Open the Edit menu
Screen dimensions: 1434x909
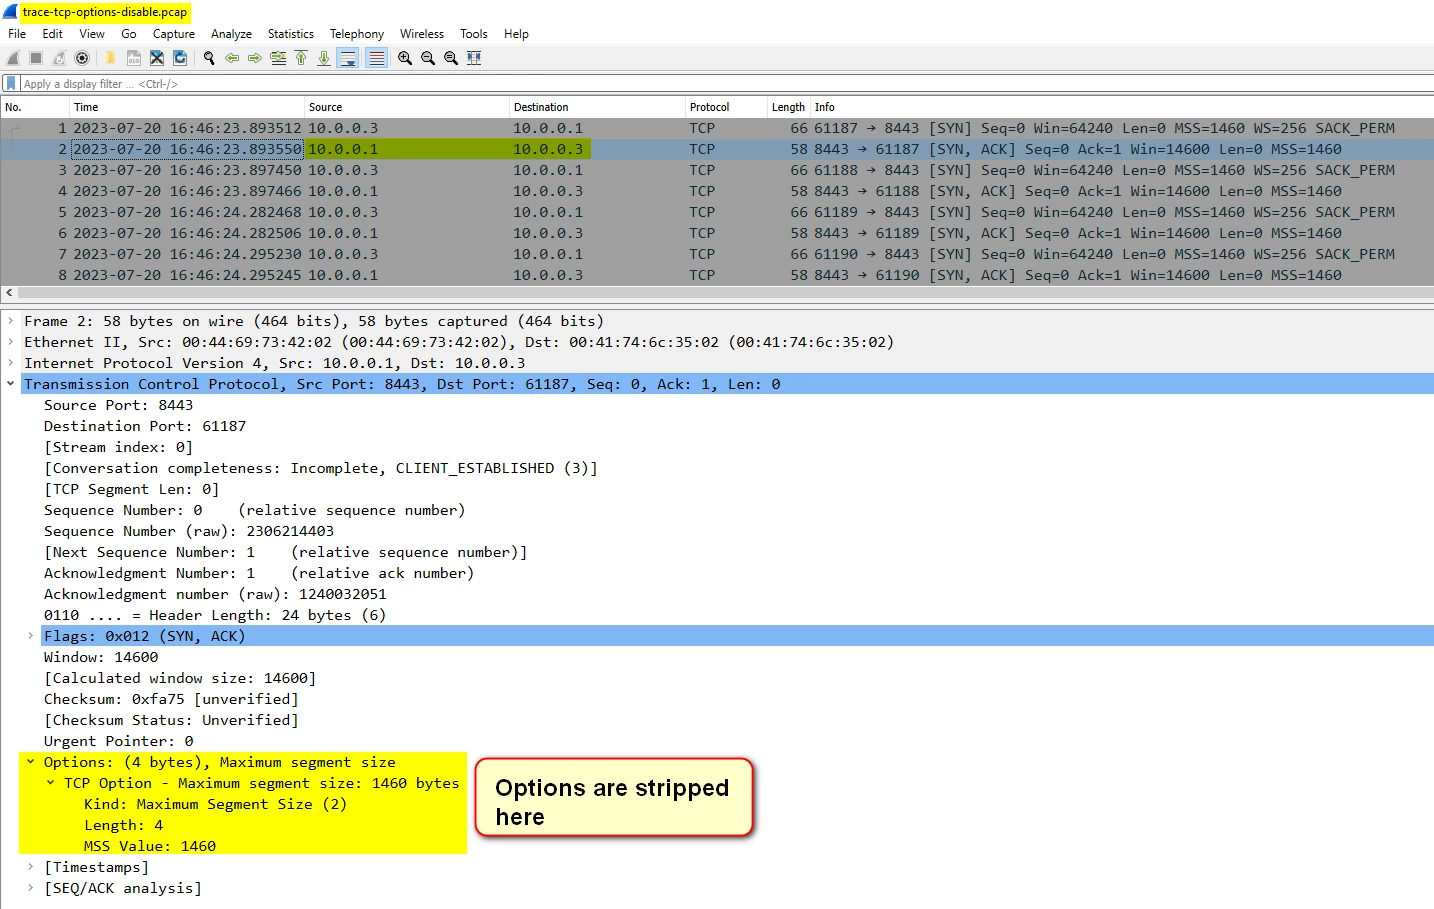[x=53, y=34]
